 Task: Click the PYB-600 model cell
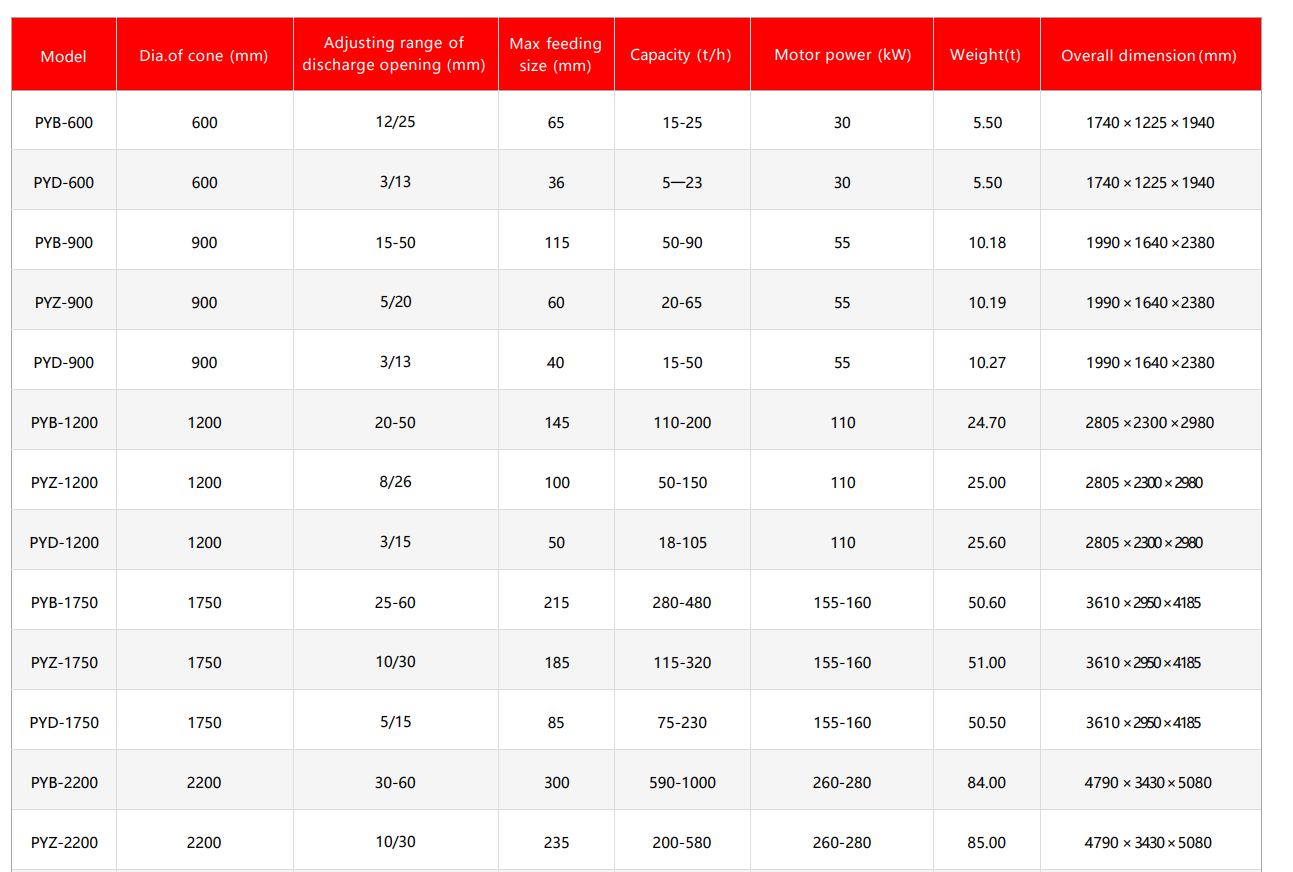pos(64,122)
